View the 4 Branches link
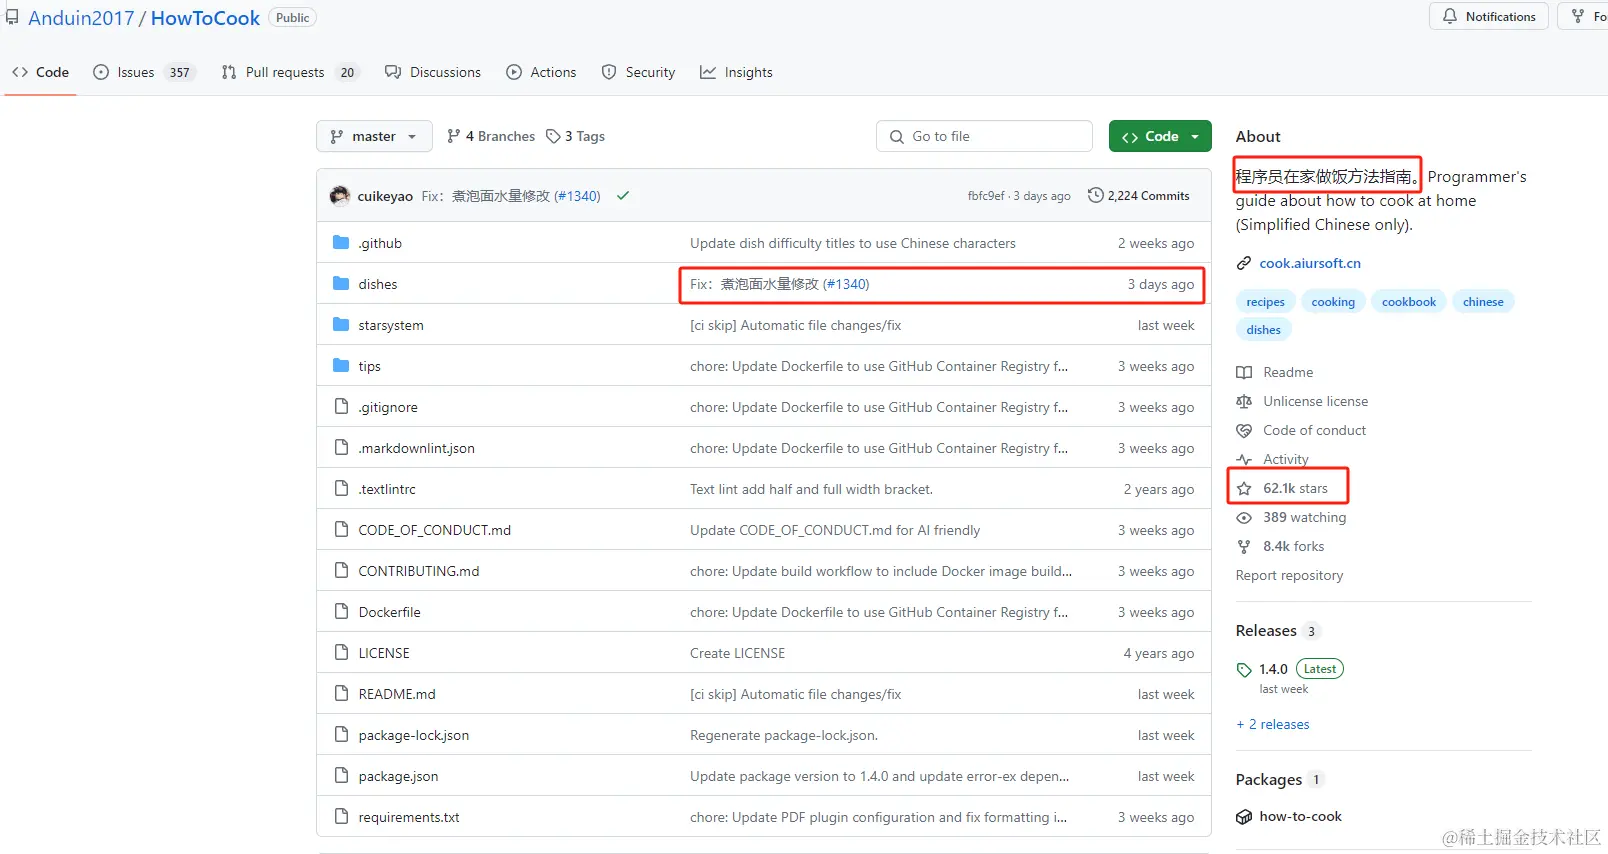Image resolution: width=1608 pixels, height=854 pixels. pyautogui.click(x=491, y=136)
